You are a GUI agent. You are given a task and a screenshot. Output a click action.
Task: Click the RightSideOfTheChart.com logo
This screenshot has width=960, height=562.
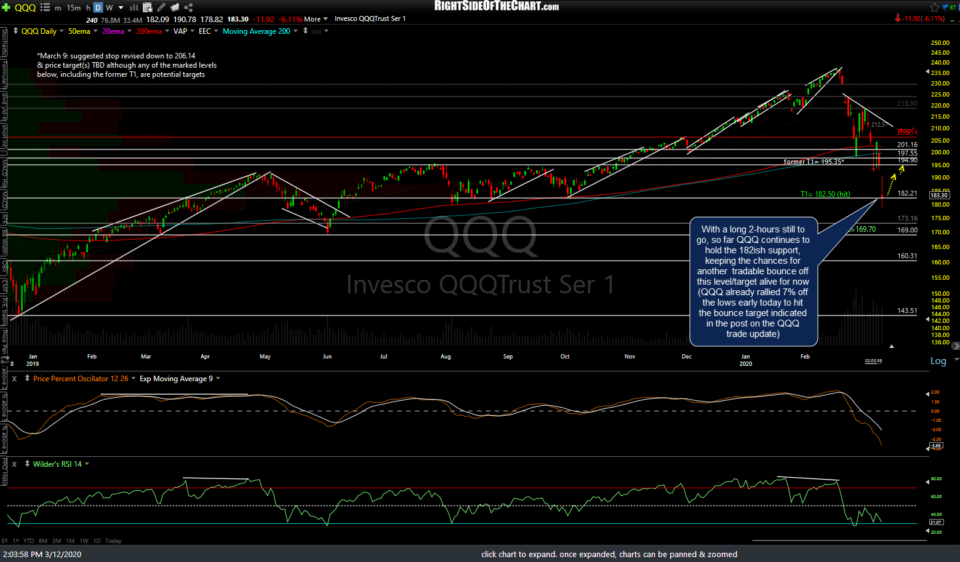pyautogui.click(x=497, y=6)
